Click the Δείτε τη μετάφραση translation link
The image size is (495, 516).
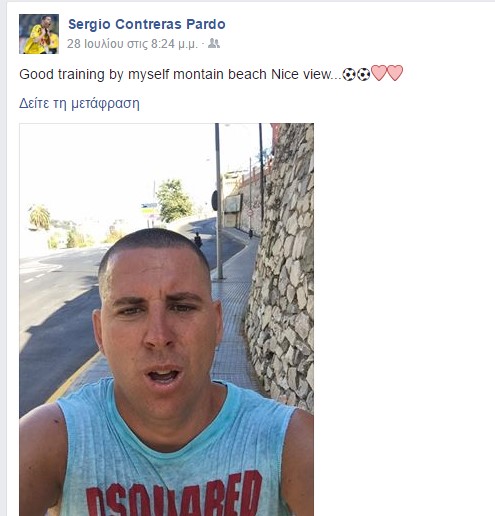(x=79, y=103)
